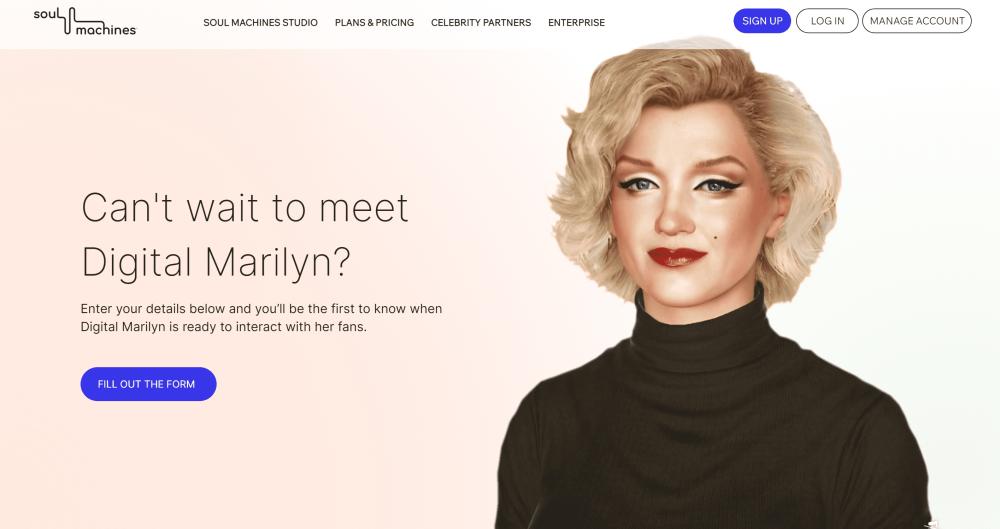The height and width of the screenshot is (529, 1000).
Task: Open the Log In page
Action: pos(827,21)
